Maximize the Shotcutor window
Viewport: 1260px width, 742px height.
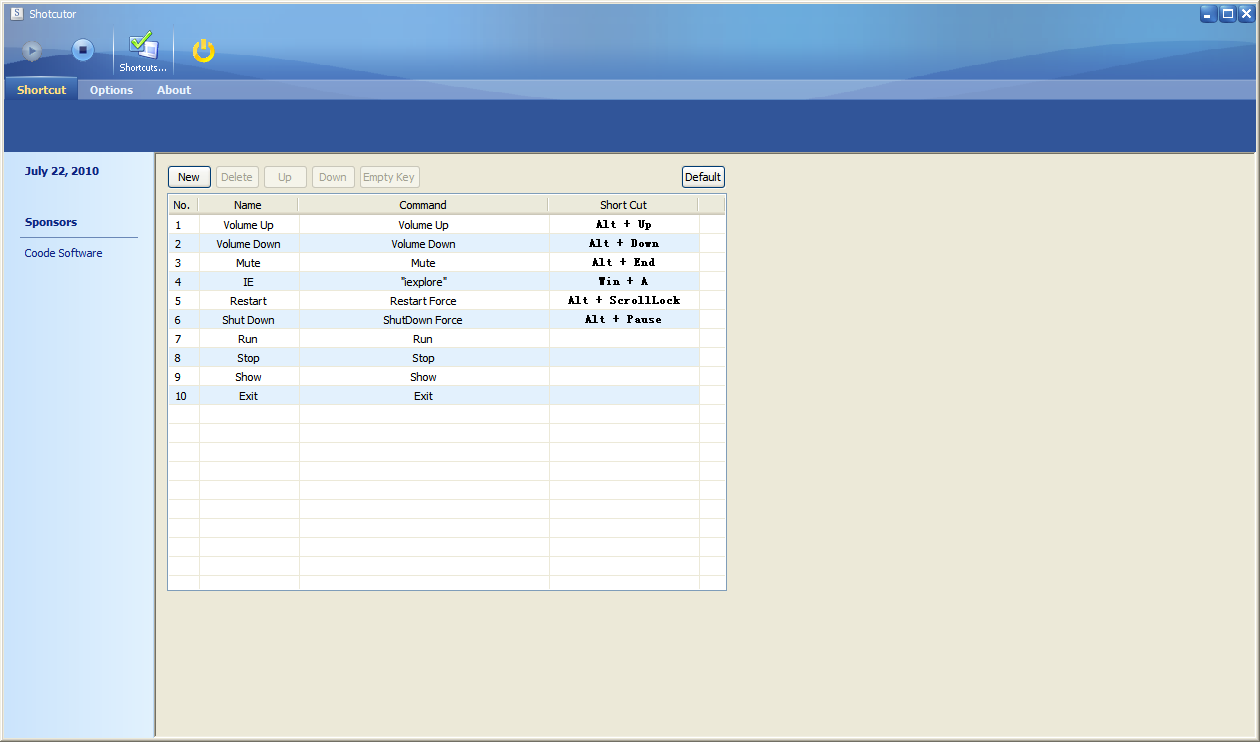tap(1228, 14)
